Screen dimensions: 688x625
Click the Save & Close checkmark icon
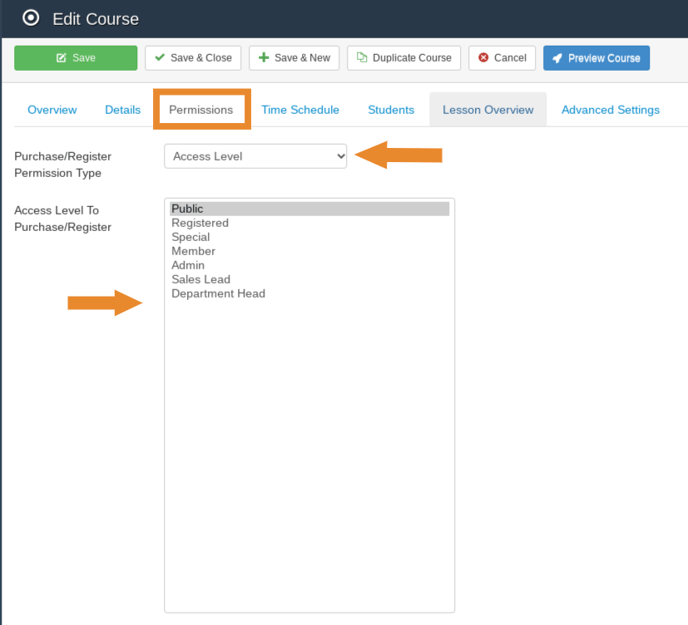[x=160, y=58]
